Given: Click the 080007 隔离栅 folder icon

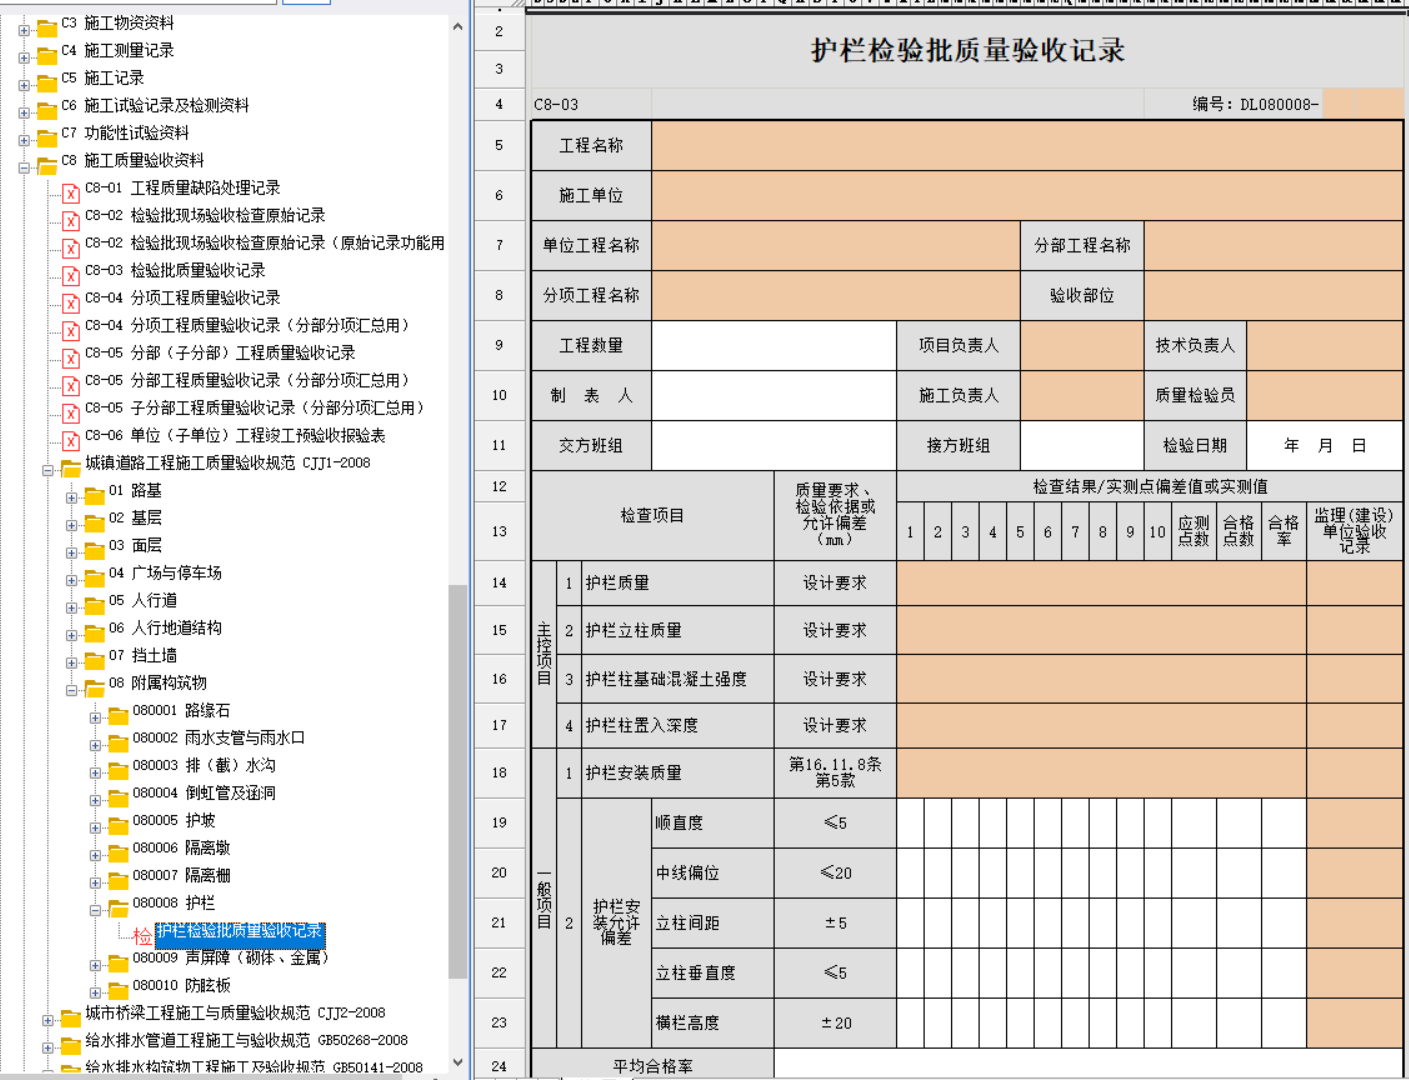Looking at the screenshot, I should point(118,879).
